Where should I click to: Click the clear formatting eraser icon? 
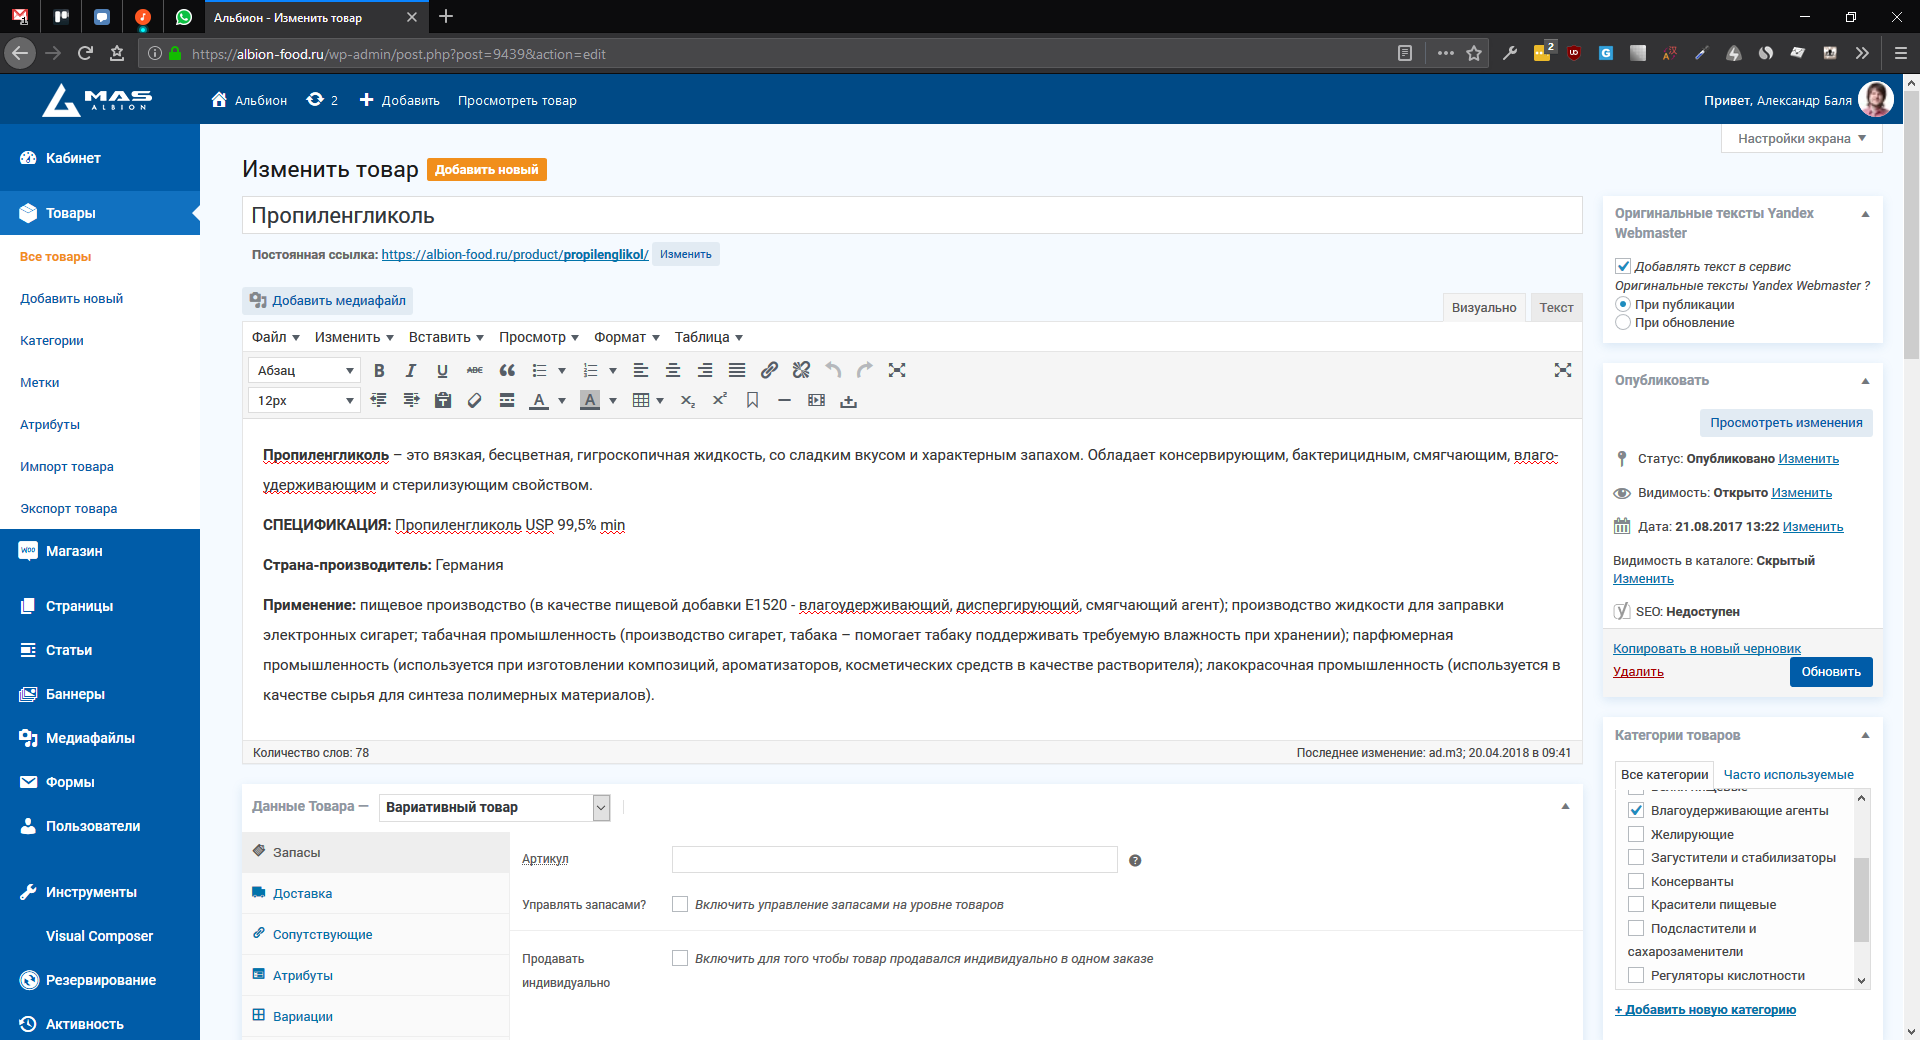point(475,400)
